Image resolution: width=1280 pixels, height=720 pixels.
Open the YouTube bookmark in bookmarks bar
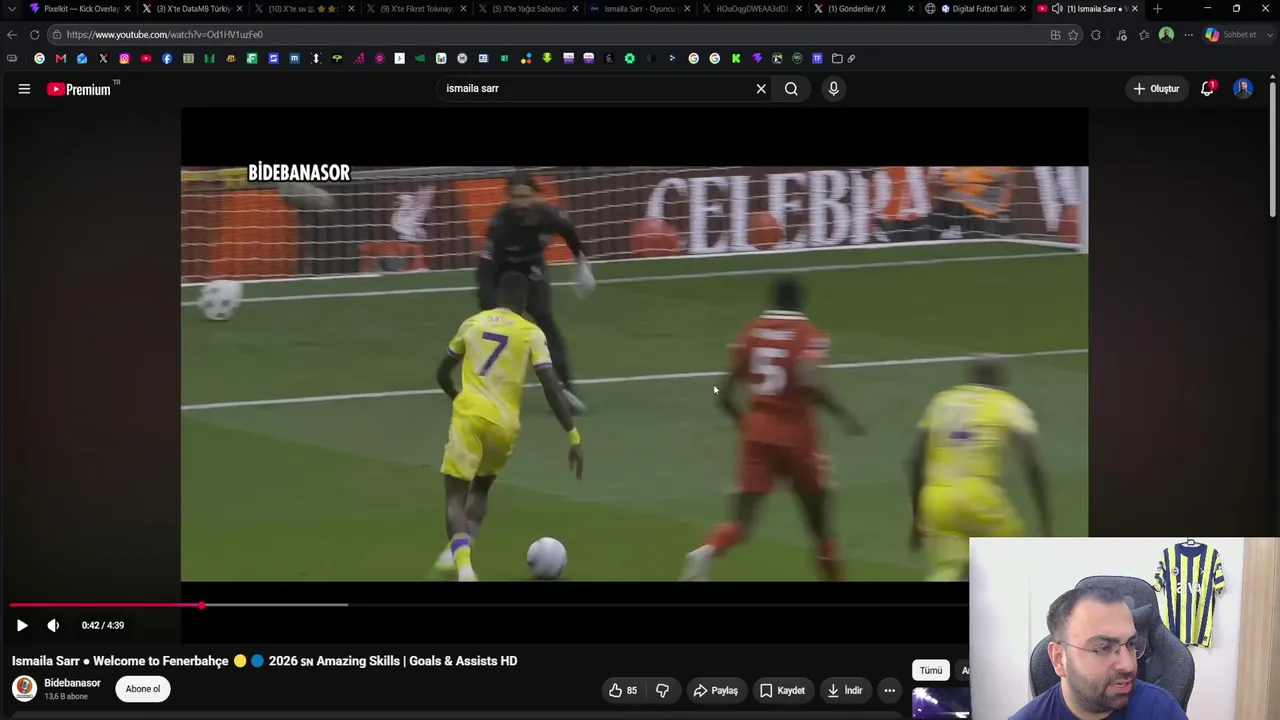146,58
